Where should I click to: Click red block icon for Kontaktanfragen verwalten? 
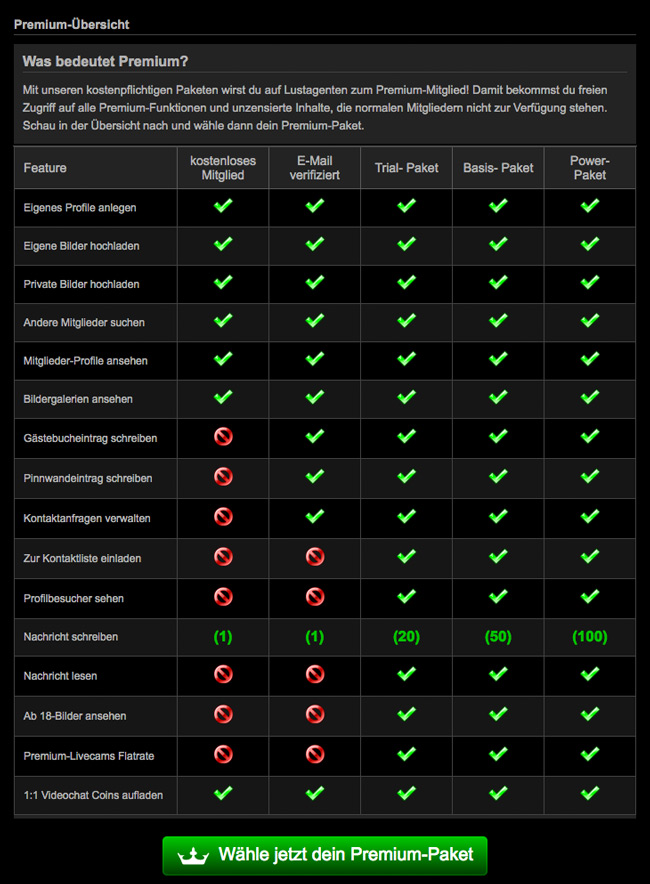[223, 516]
